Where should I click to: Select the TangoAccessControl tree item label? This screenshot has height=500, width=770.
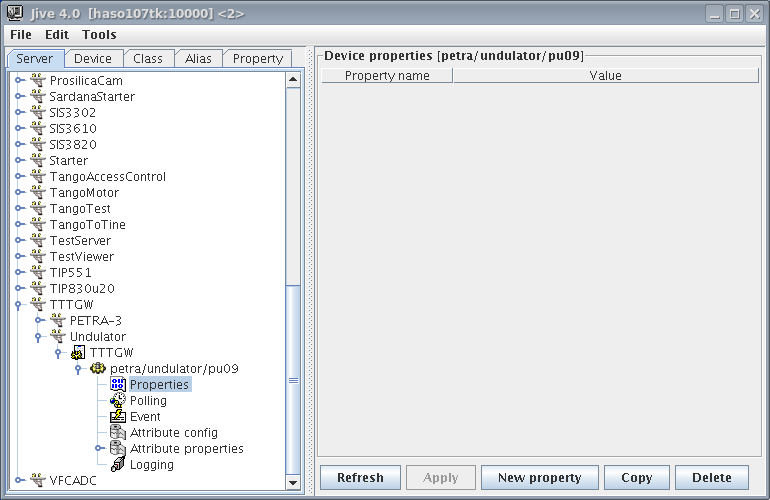(108, 176)
